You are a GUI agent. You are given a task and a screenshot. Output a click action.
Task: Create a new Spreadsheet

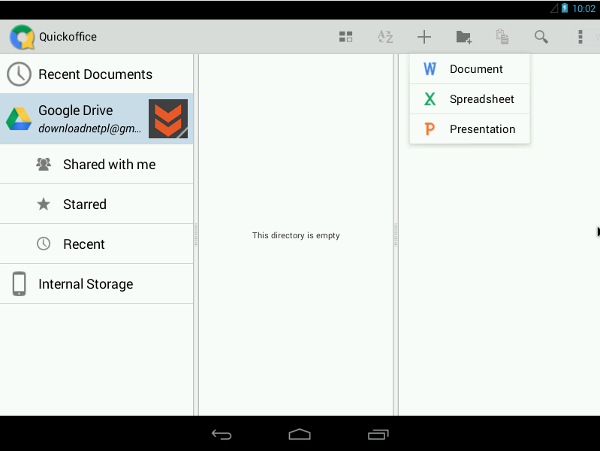click(x=470, y=99)
